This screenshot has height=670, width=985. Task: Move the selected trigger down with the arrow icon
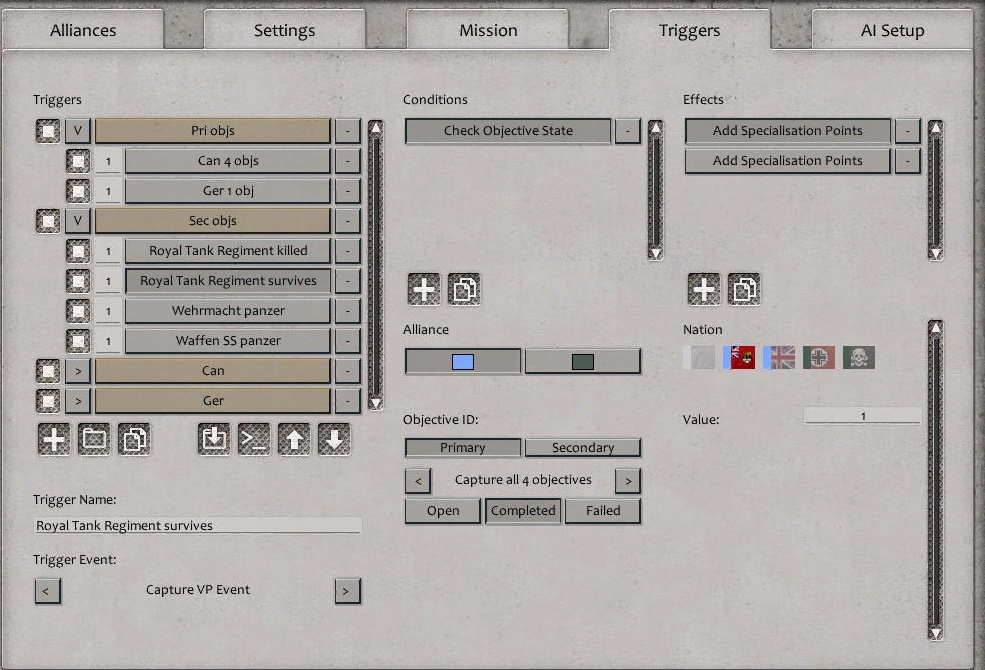(335, 438)
